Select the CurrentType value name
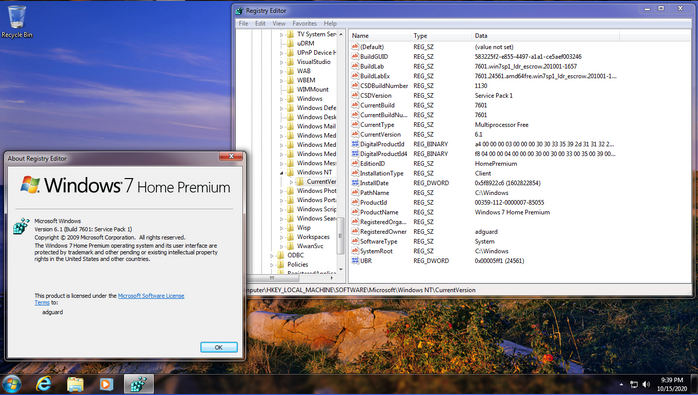698x395 pixels. [377, 125]
